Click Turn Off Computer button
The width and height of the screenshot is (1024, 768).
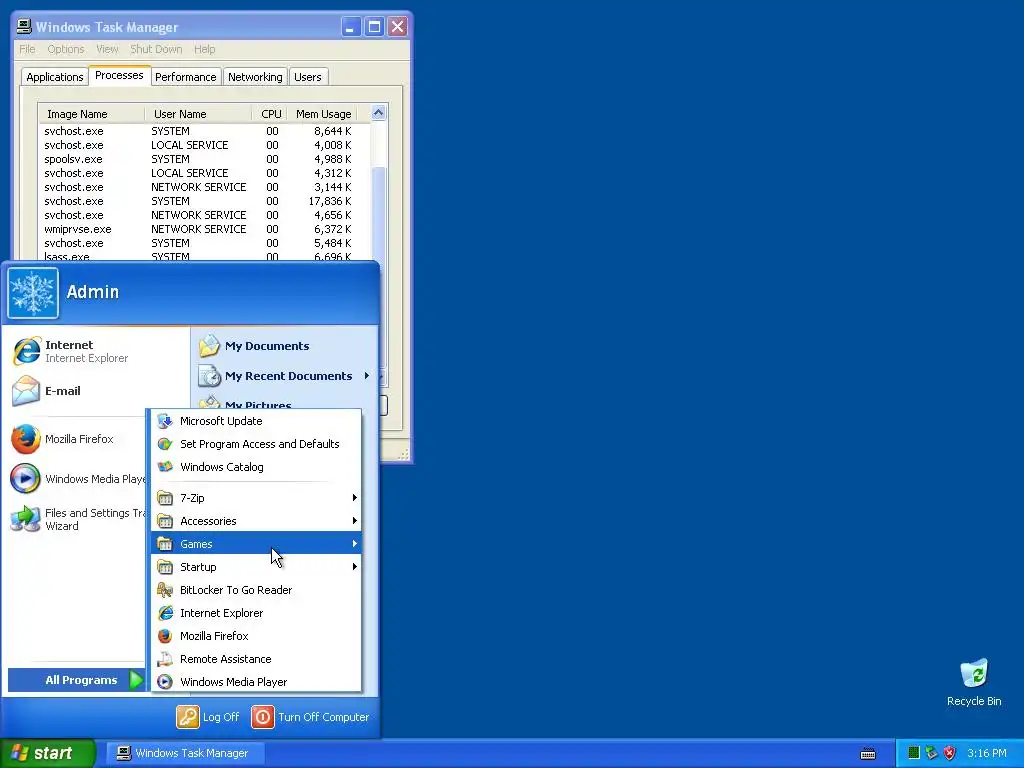310,717
